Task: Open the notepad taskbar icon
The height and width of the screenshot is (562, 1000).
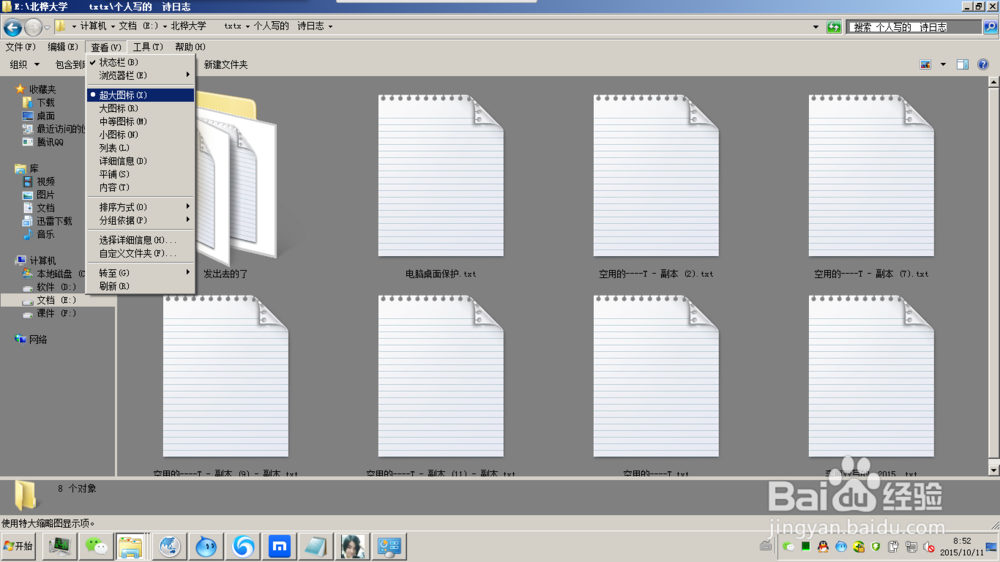Action: 316,547
